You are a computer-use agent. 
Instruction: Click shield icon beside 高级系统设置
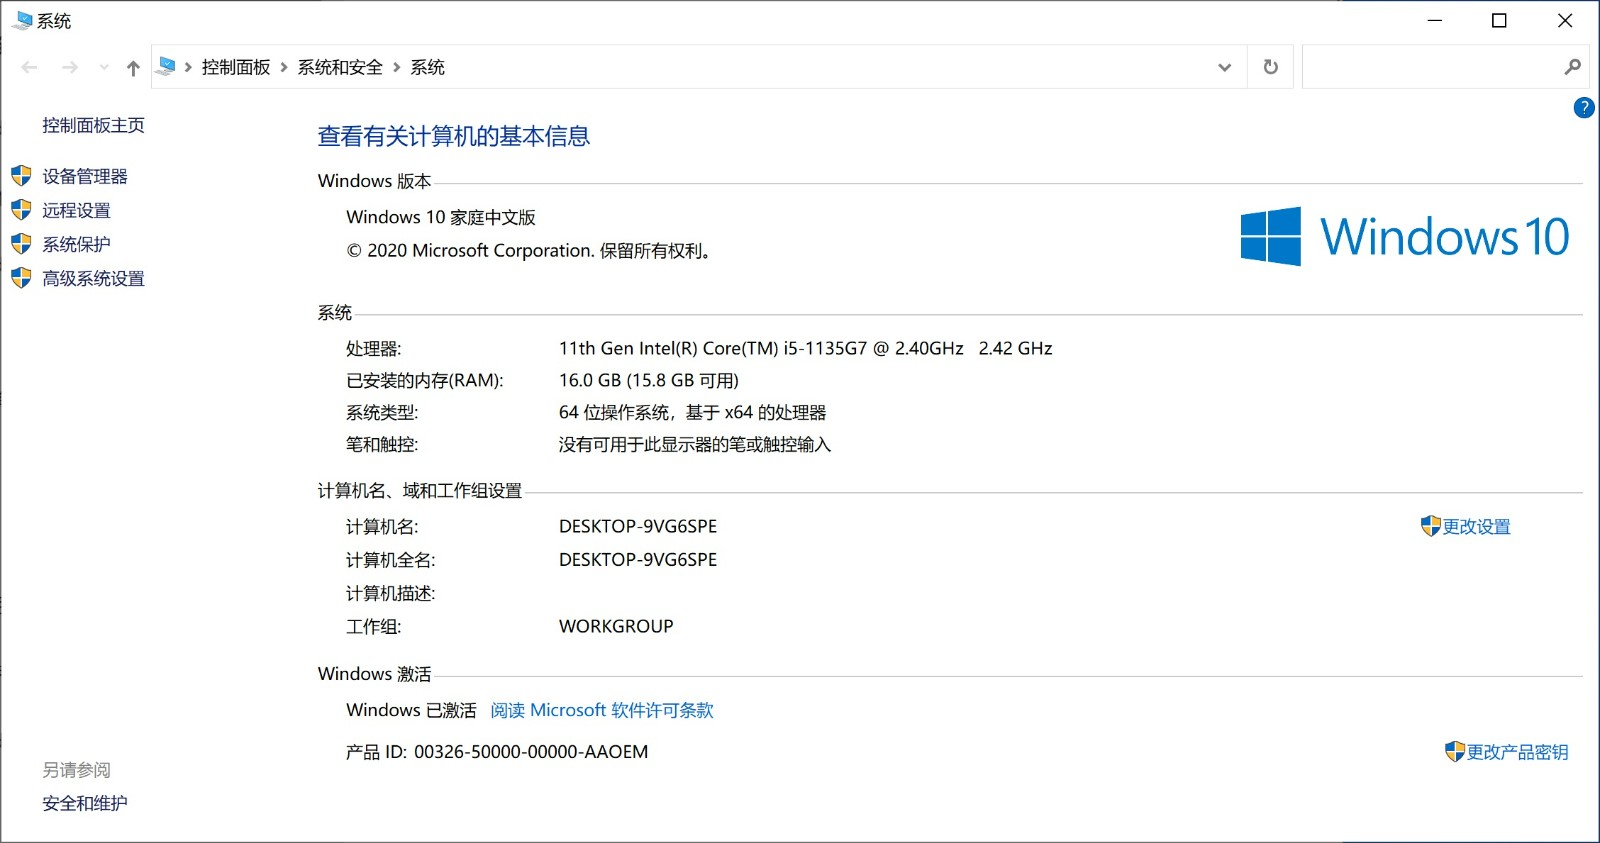21,278
